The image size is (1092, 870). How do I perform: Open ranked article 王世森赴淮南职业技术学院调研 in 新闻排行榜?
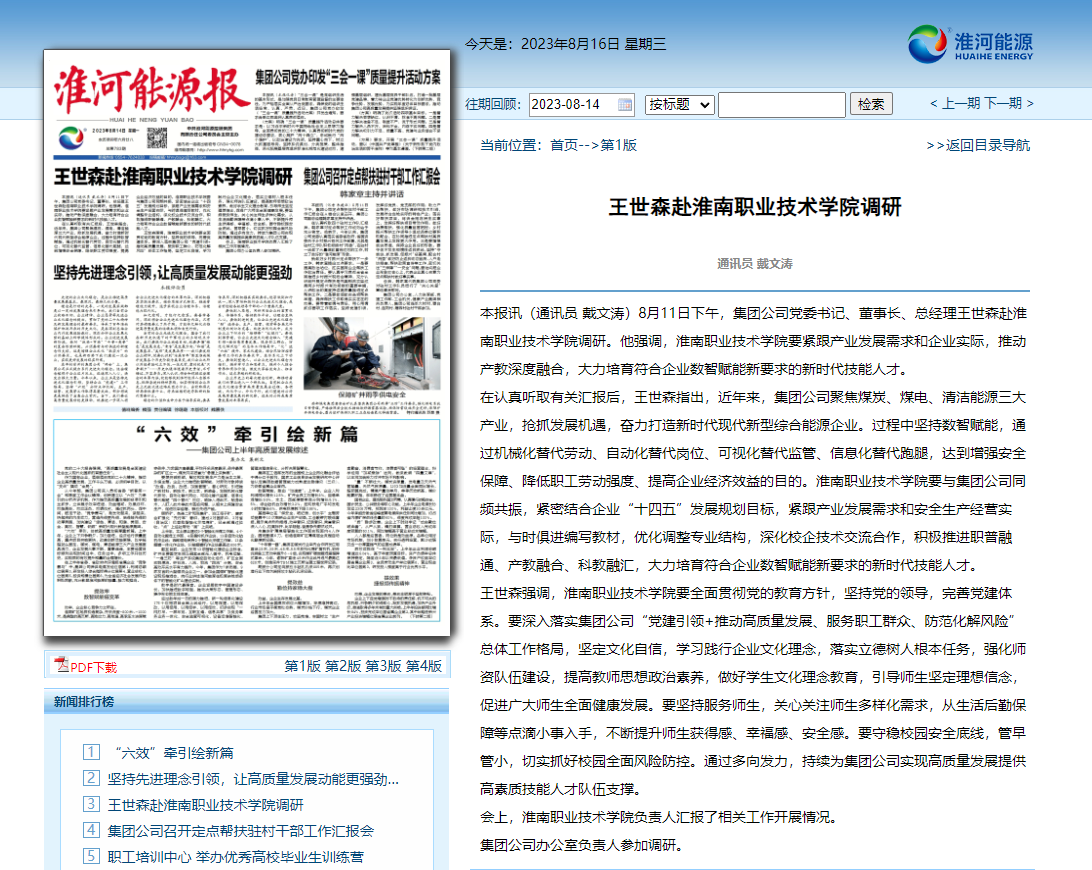click(205, 805)
